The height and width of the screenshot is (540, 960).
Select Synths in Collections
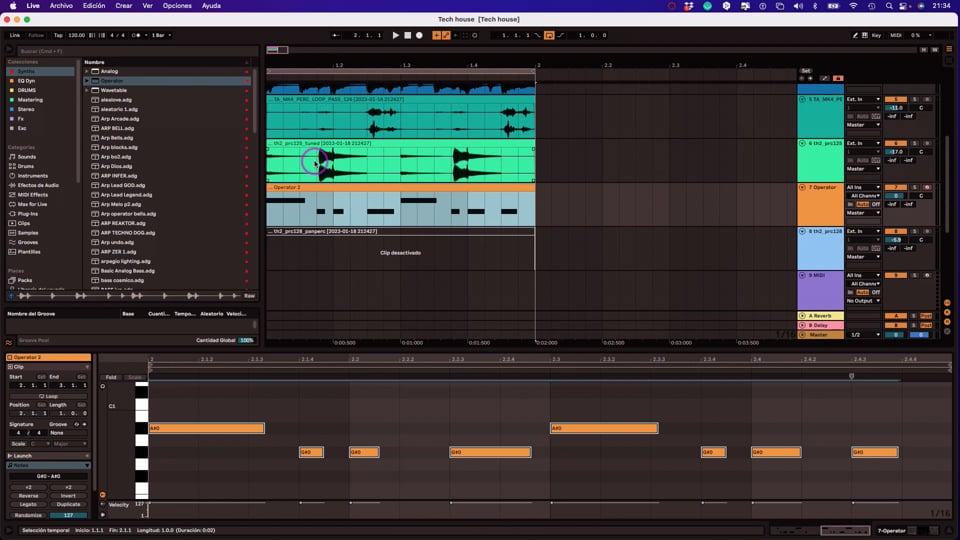[40, 71]
